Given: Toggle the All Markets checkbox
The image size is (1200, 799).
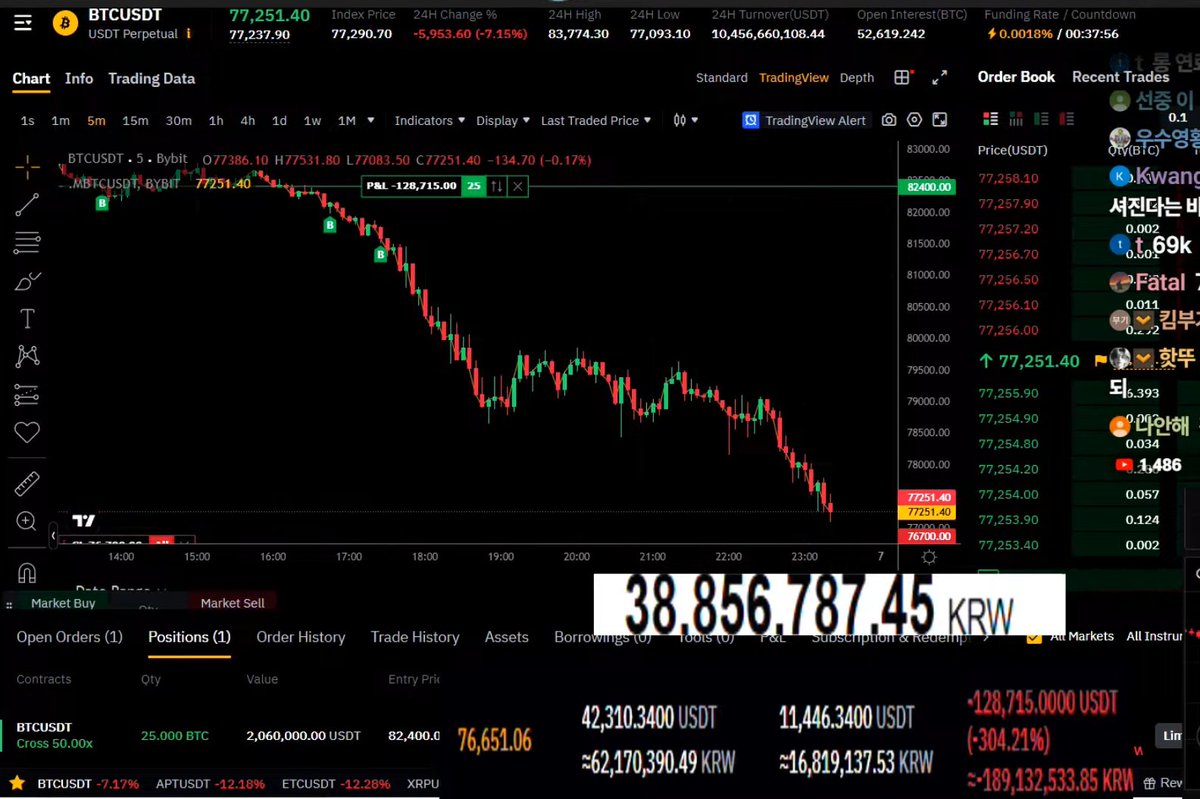Looking at the screenshot, I should 1033,636.
